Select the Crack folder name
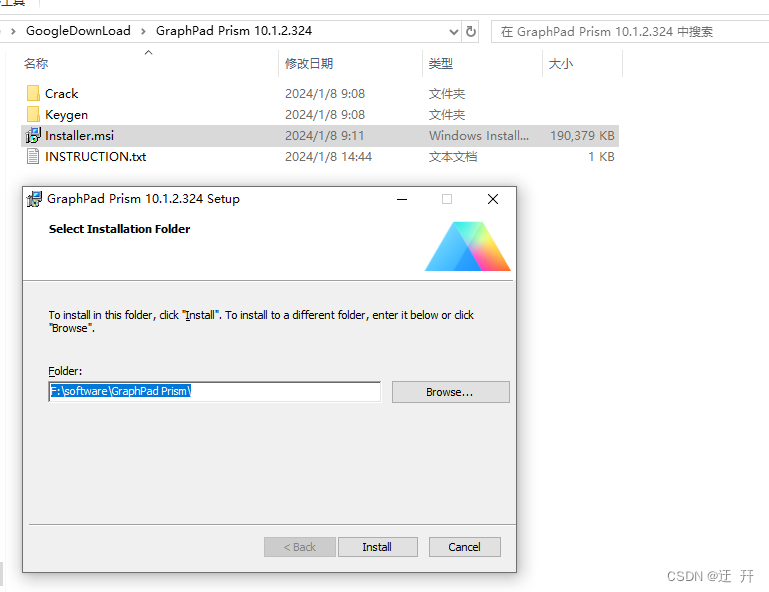This screenshot has height=592, width=769. (x=62, y=93)
